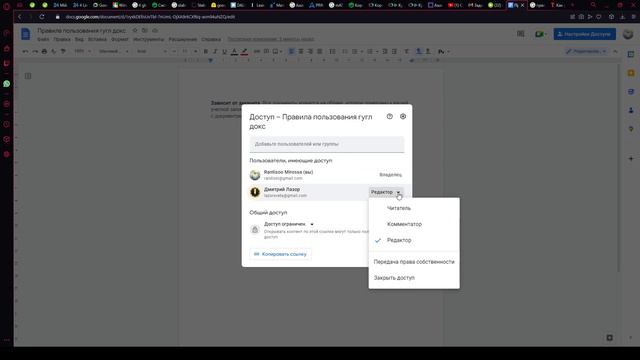The width and height of the screenshot is (640, 360).
Task: Open the Docs home logo
Action: 25,34
